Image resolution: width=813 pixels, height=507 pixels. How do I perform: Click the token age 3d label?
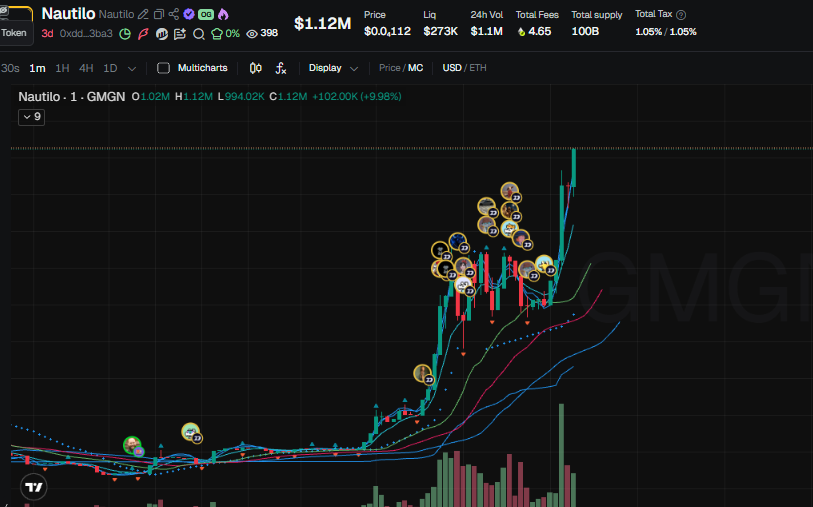(47, 34)
